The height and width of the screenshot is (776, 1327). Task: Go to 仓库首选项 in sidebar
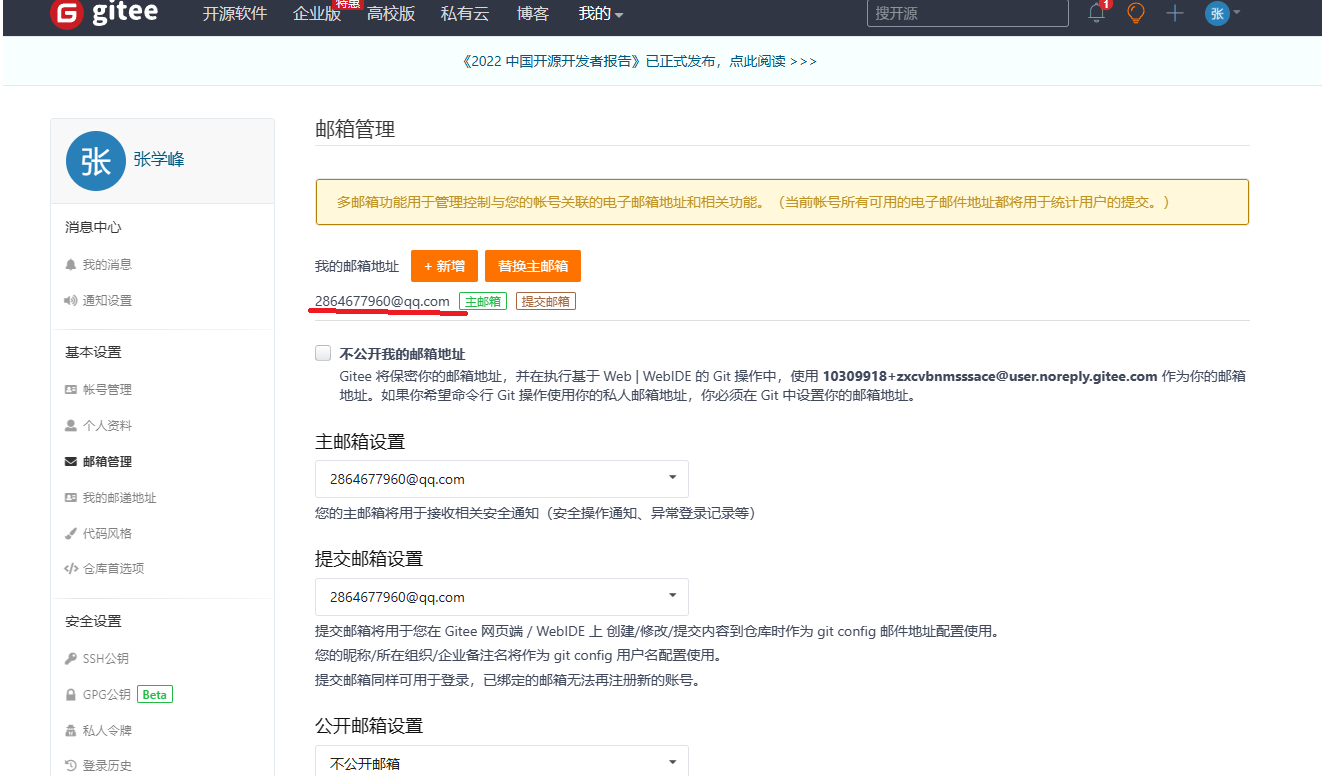tap(114, 568)
